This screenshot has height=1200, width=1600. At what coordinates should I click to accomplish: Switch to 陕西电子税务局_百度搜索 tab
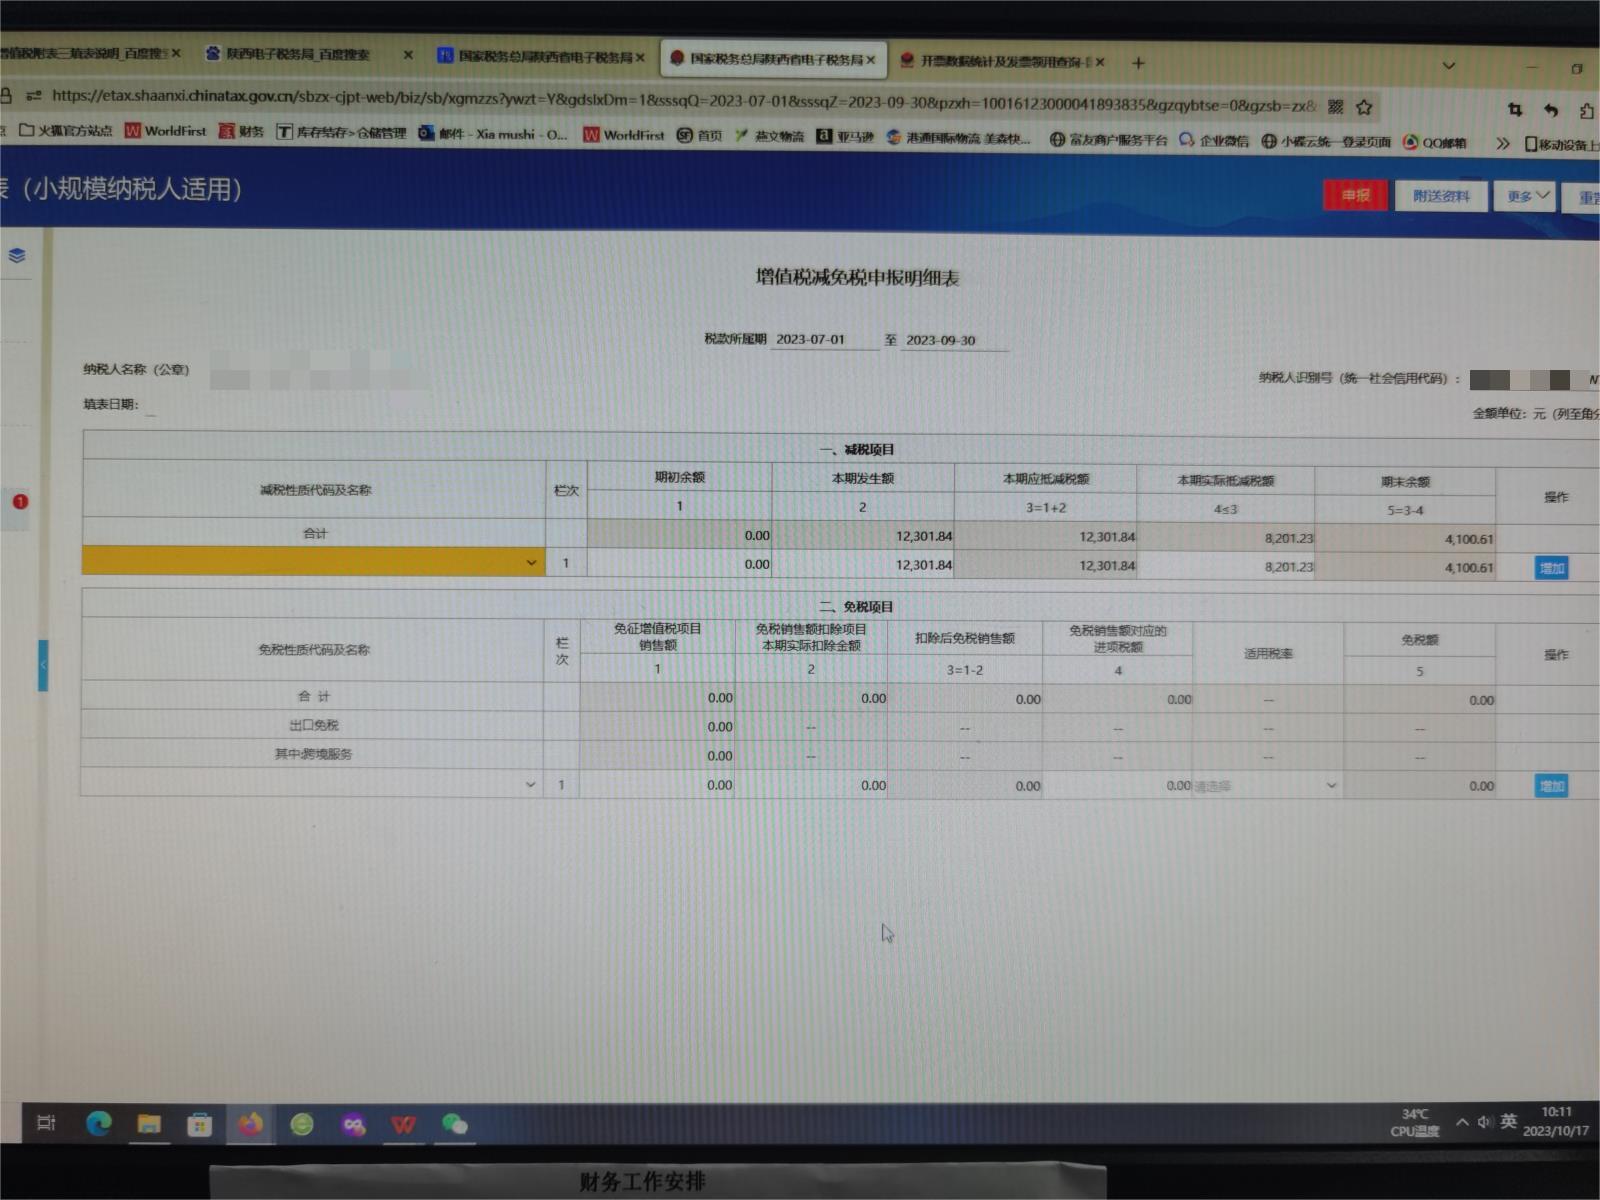coord(297,54)
